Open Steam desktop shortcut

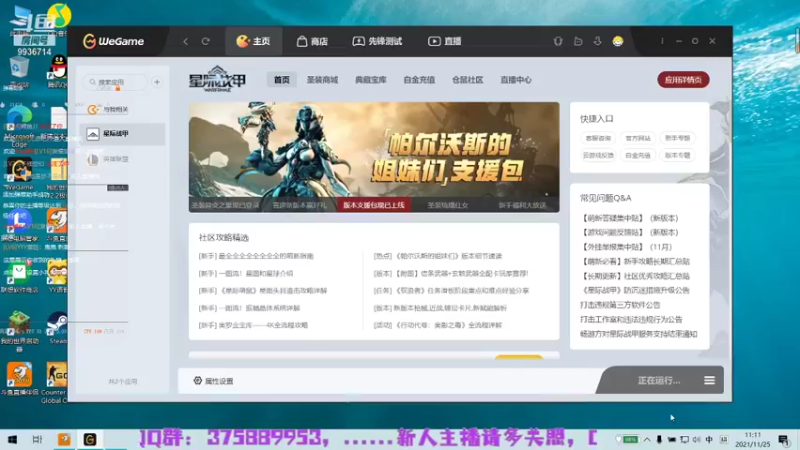[x=57, y=328]
